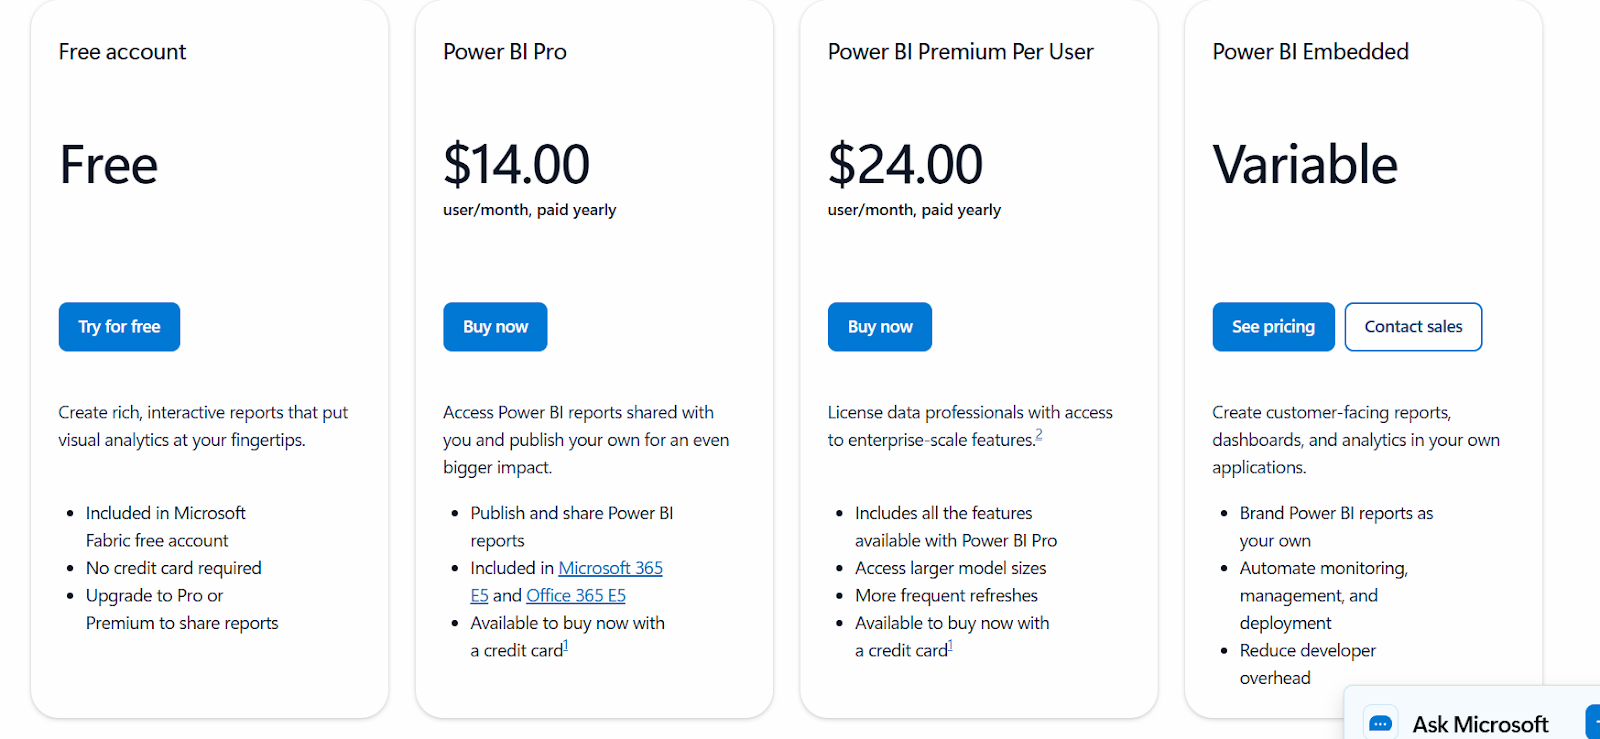Follow the E5 link text before 'and'
Image resolution: width=1600 pixels, height=739 pixels.
click(479, 595)
